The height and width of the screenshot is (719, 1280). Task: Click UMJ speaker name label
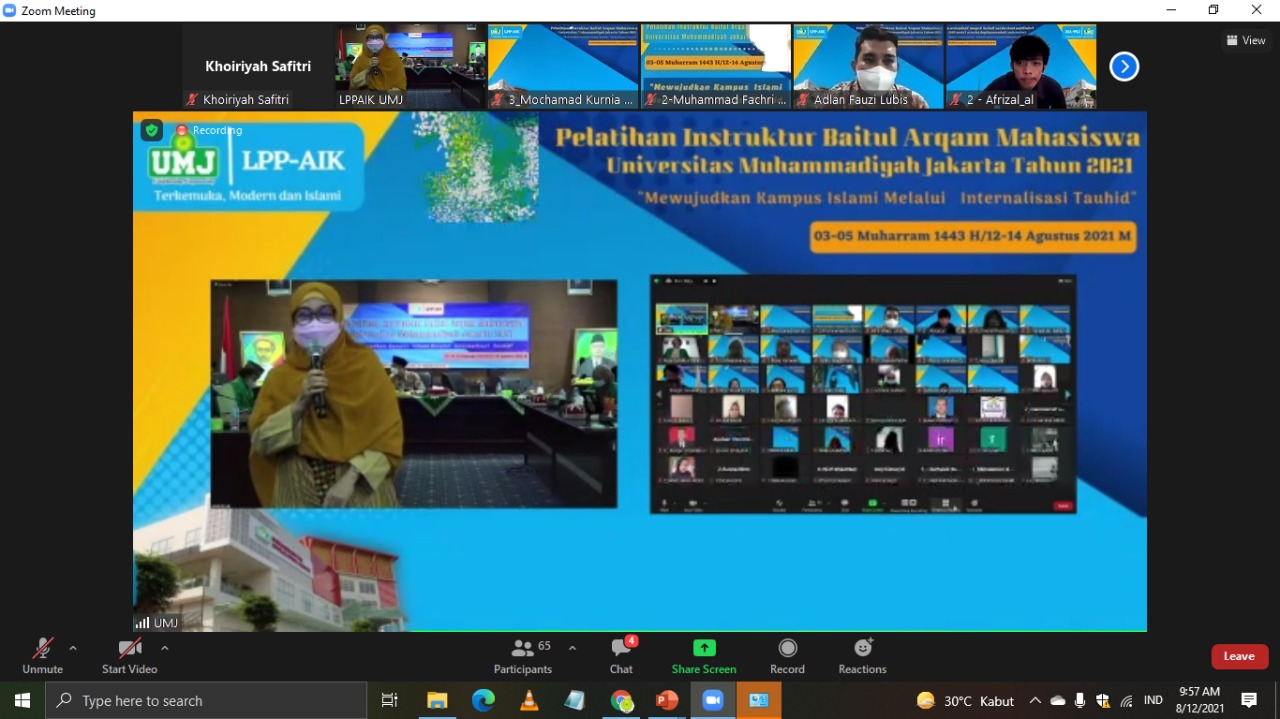(157, 623)
